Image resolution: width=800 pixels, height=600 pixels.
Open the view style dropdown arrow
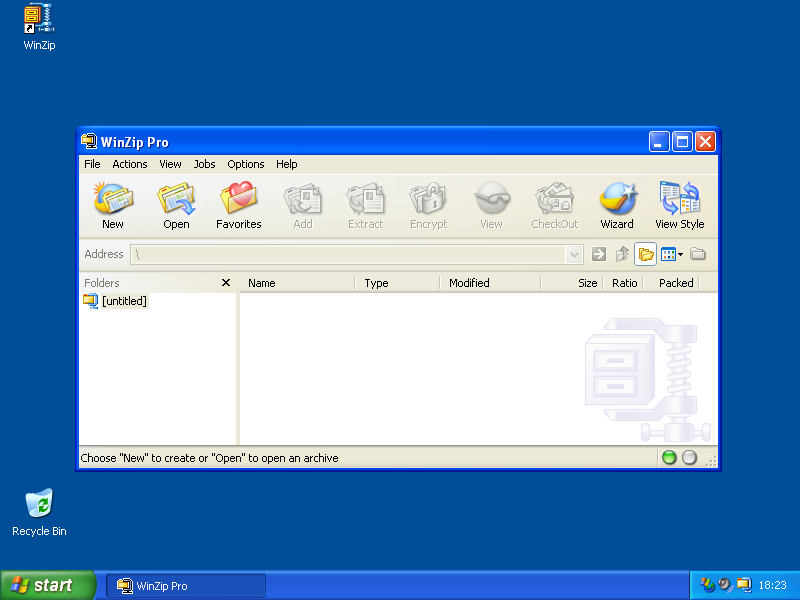point(680,254)
